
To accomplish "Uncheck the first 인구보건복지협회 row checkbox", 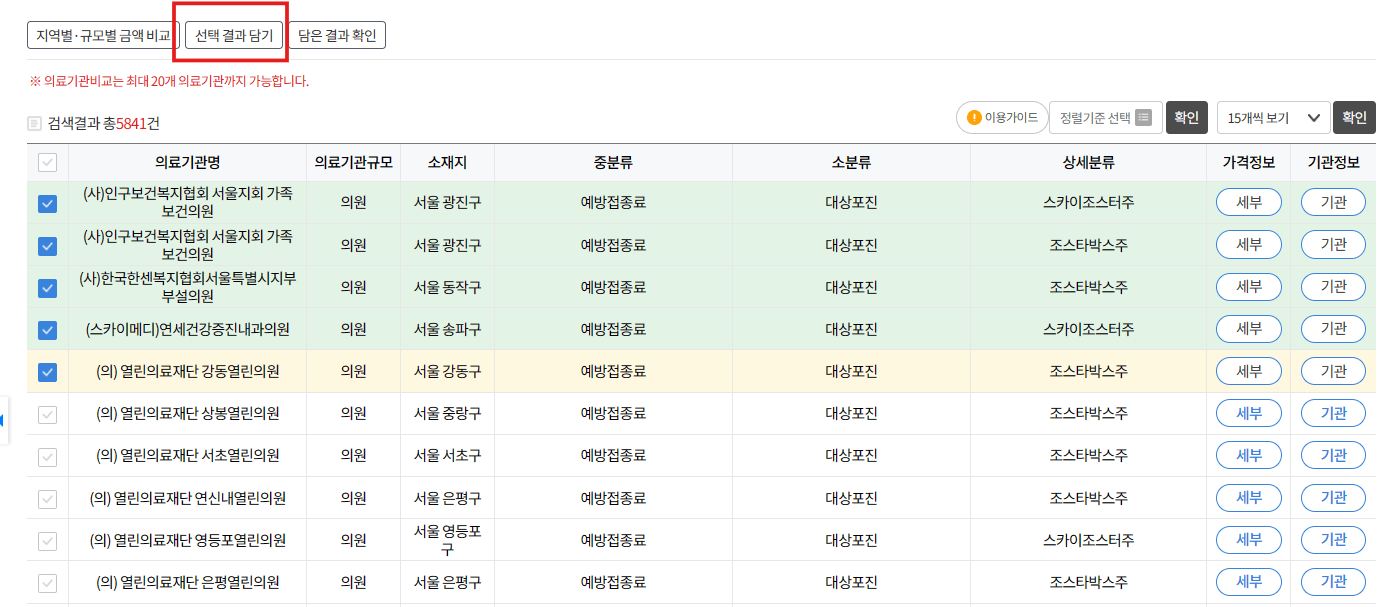I will pyautogui.click(x=46, y=203).
